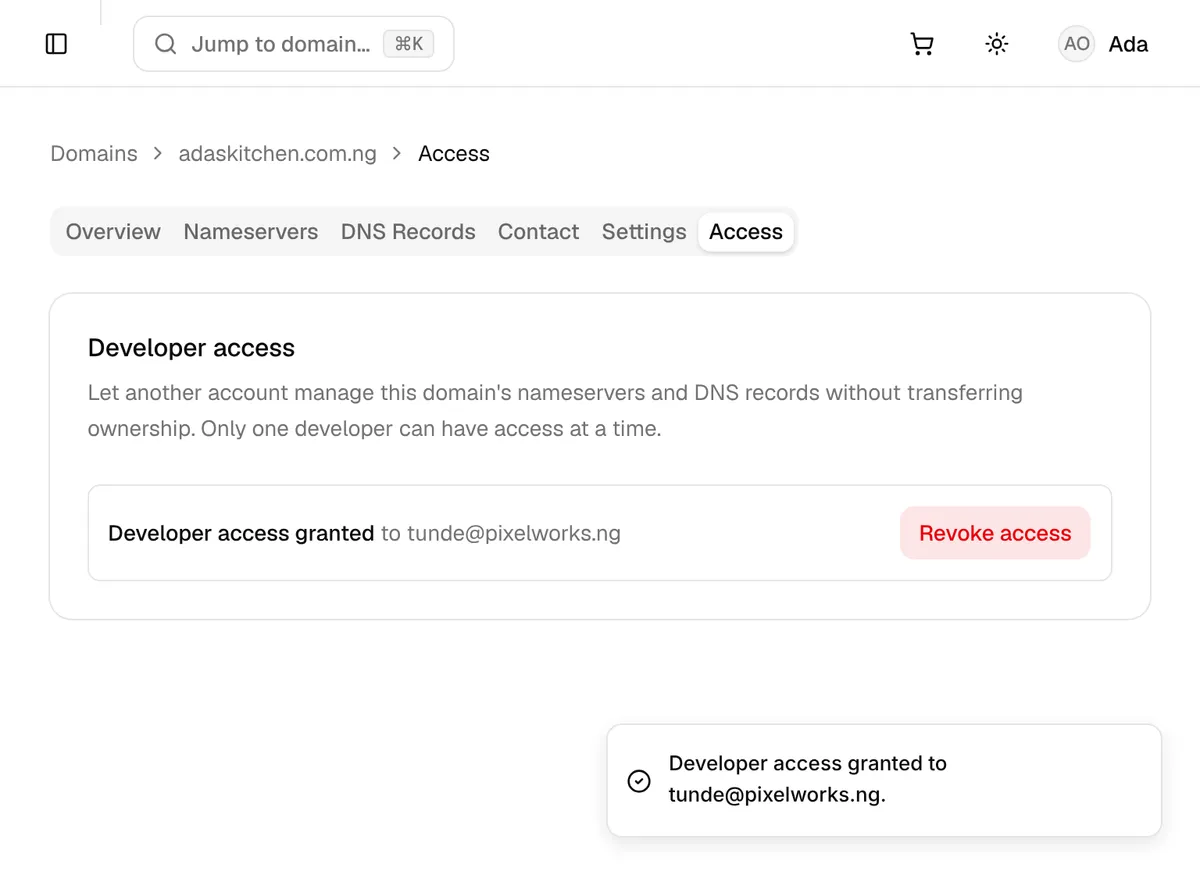
Task: Go to Domains breadcrumb
Action: pos(94,154)
